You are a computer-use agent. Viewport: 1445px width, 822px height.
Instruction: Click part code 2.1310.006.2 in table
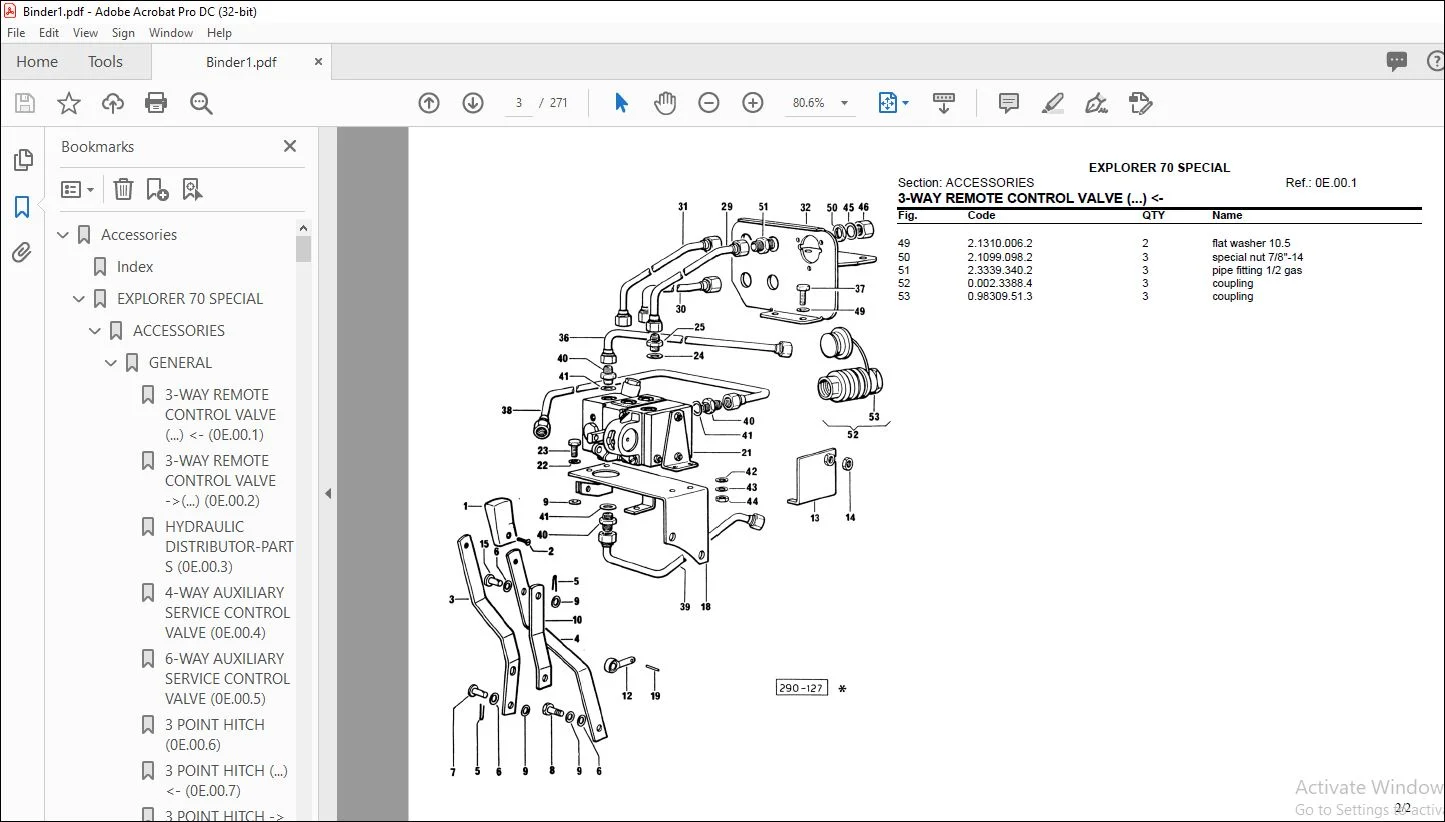point(999,243)
